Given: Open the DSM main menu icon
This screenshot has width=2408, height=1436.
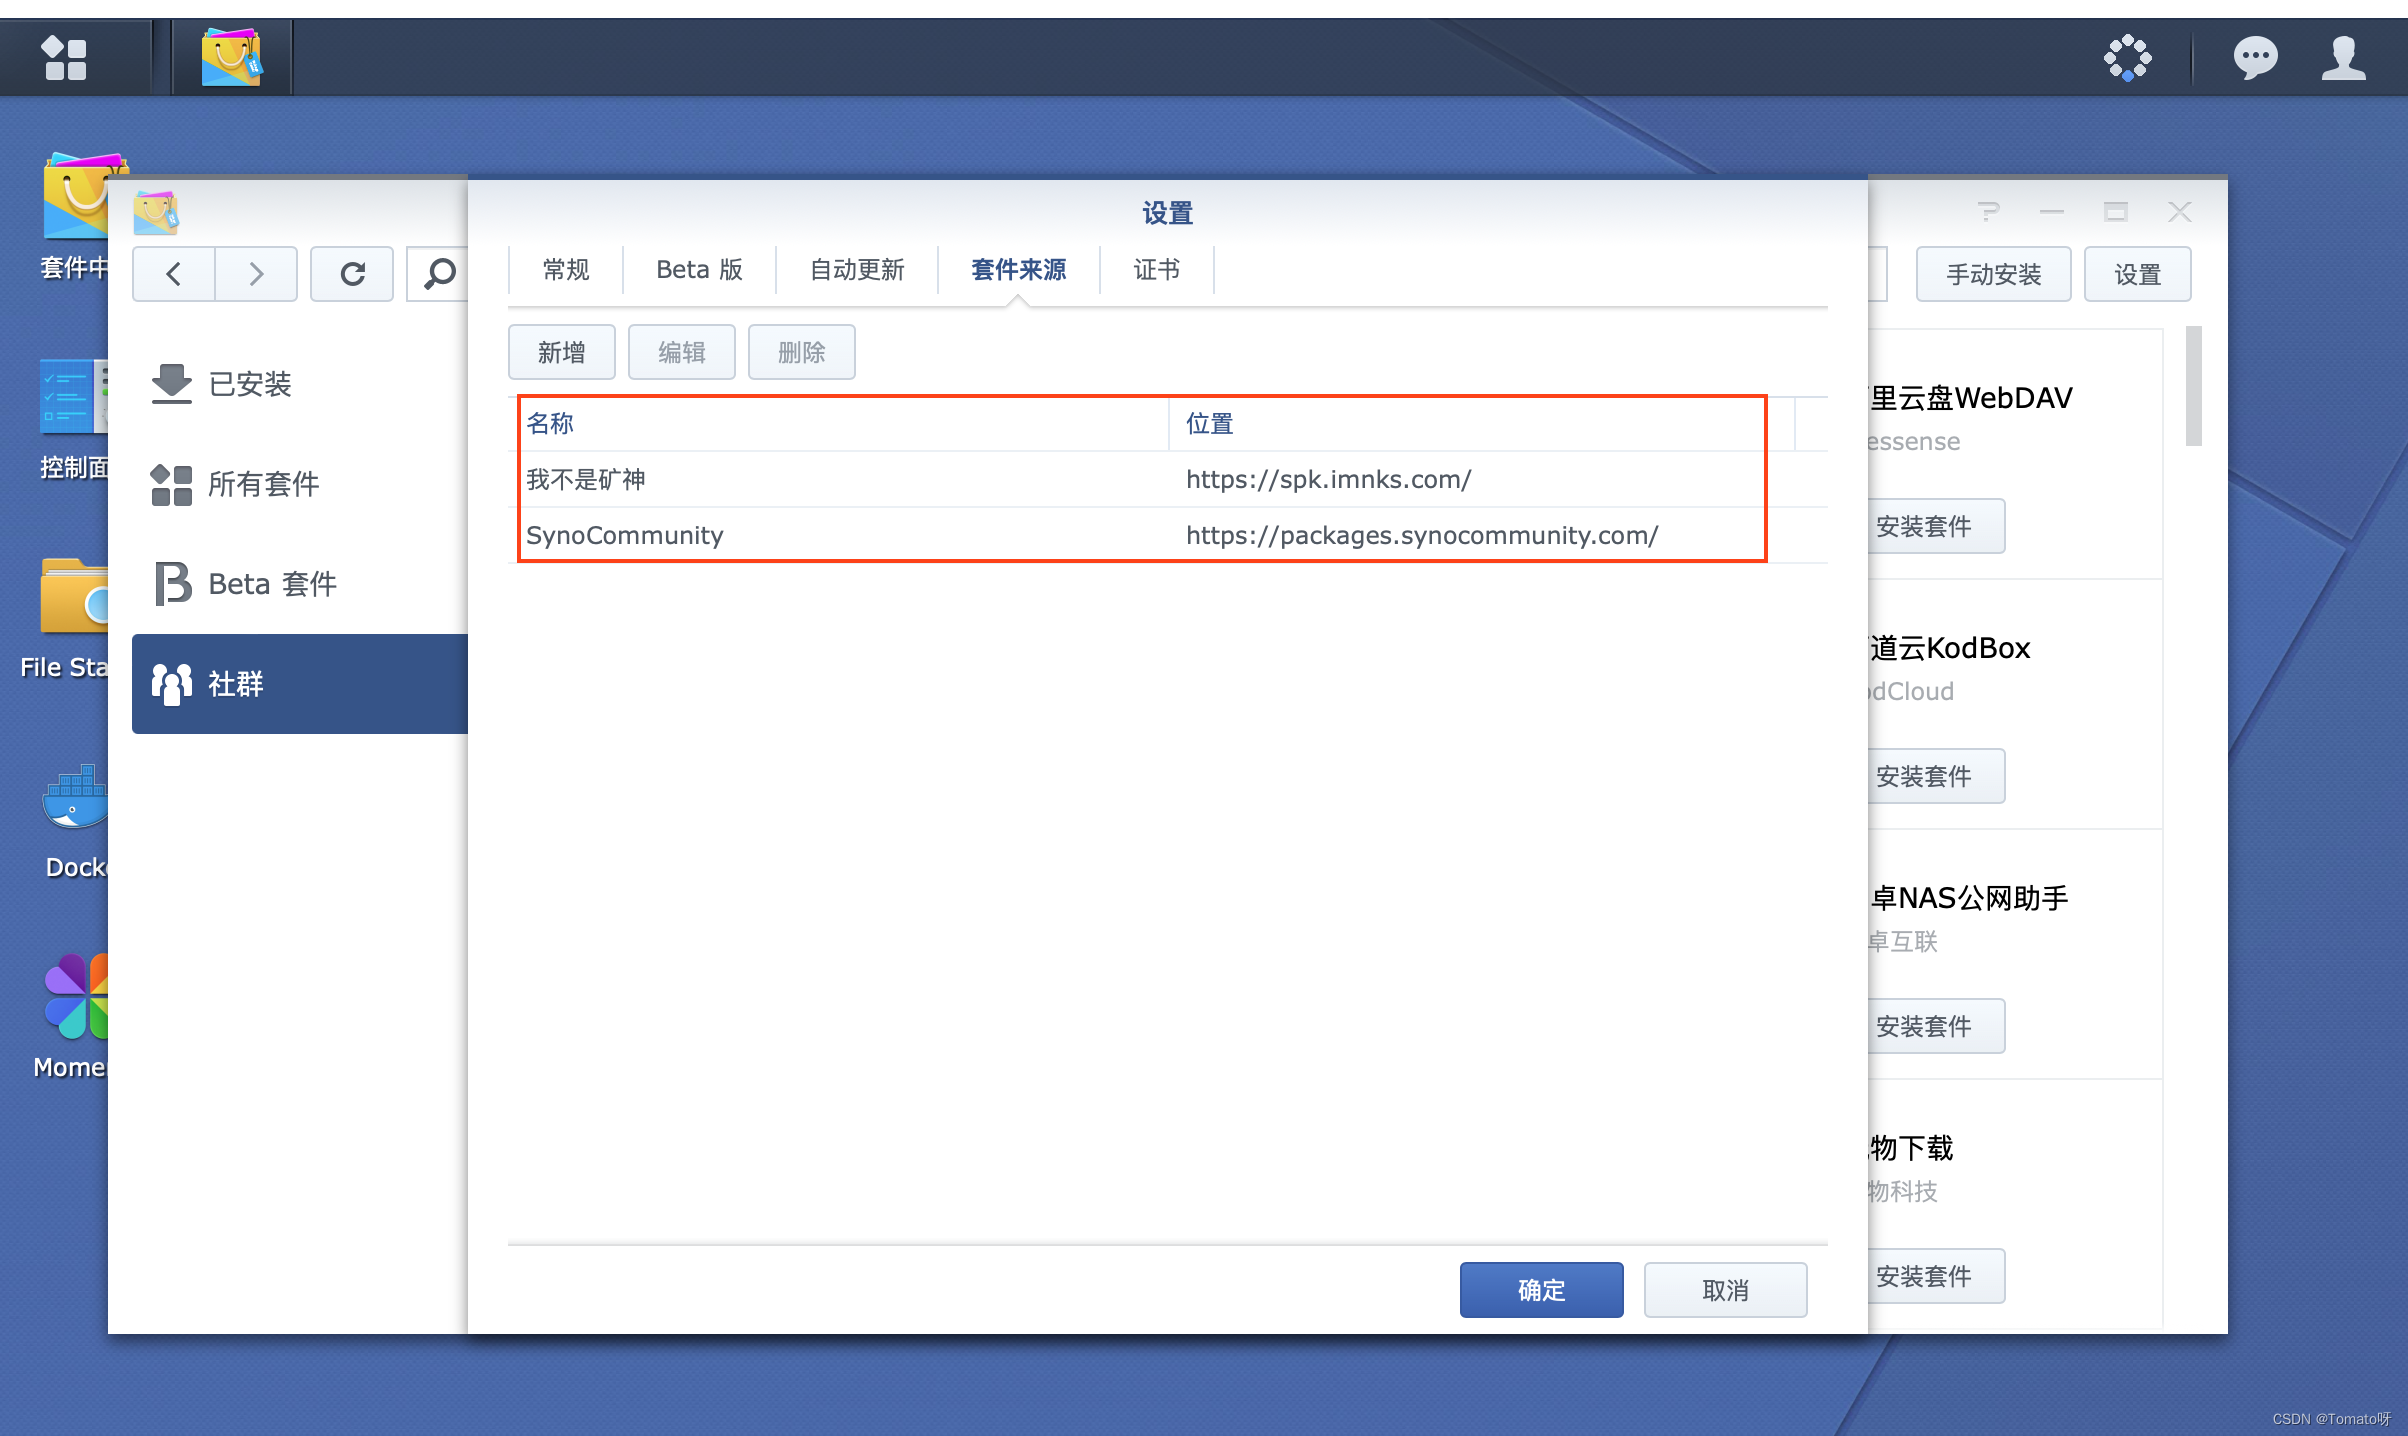Looking at the screenshot, I should (x=65, y=58).
